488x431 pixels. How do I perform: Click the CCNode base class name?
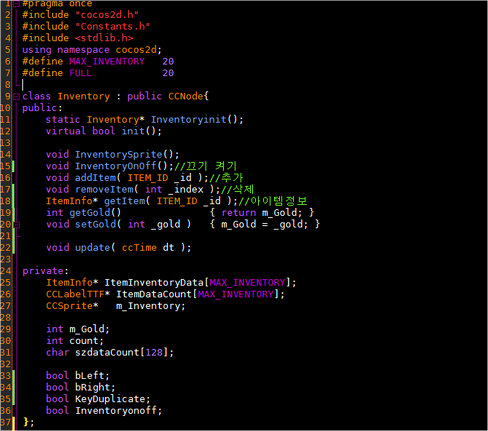[x=186, y=96]
